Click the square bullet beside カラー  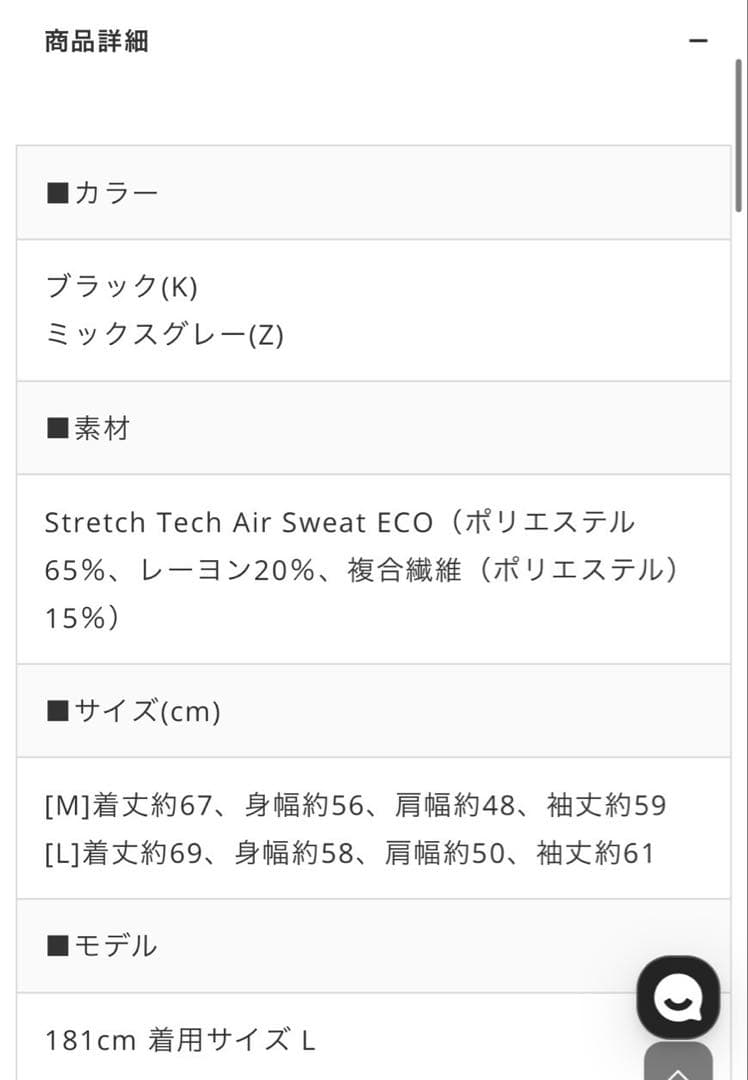(x=57, y=192)
